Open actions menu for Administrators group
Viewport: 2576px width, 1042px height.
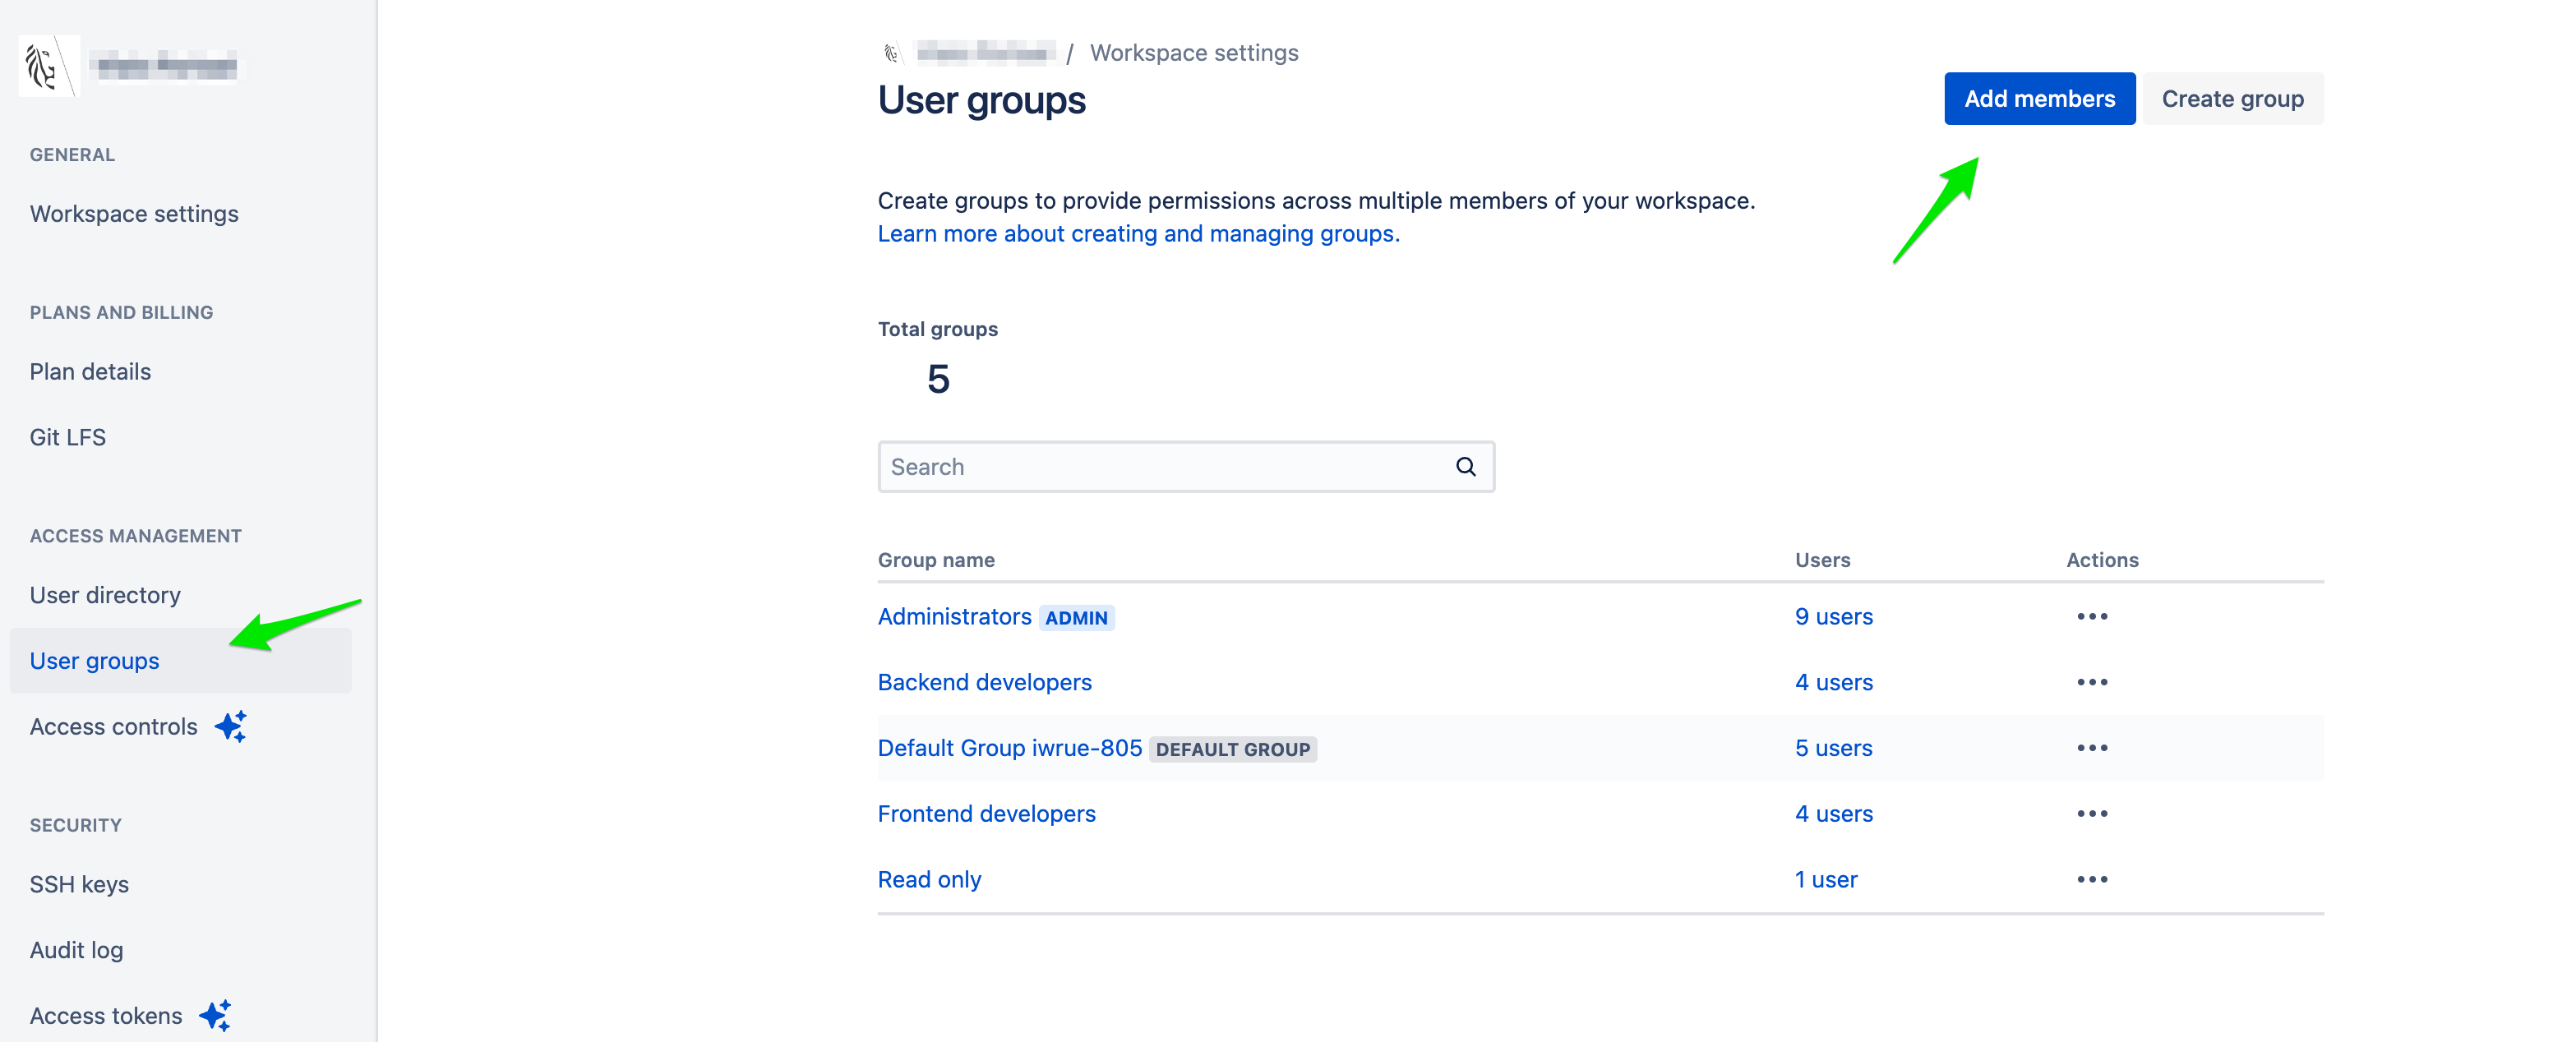2091,616
